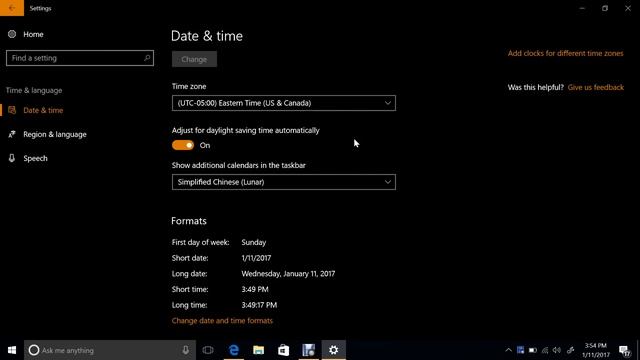This screenshot has height=360, width=640.
Task: Open File Explorer from the taskbar
Action: pyautogui.click(x=258, y=350)
